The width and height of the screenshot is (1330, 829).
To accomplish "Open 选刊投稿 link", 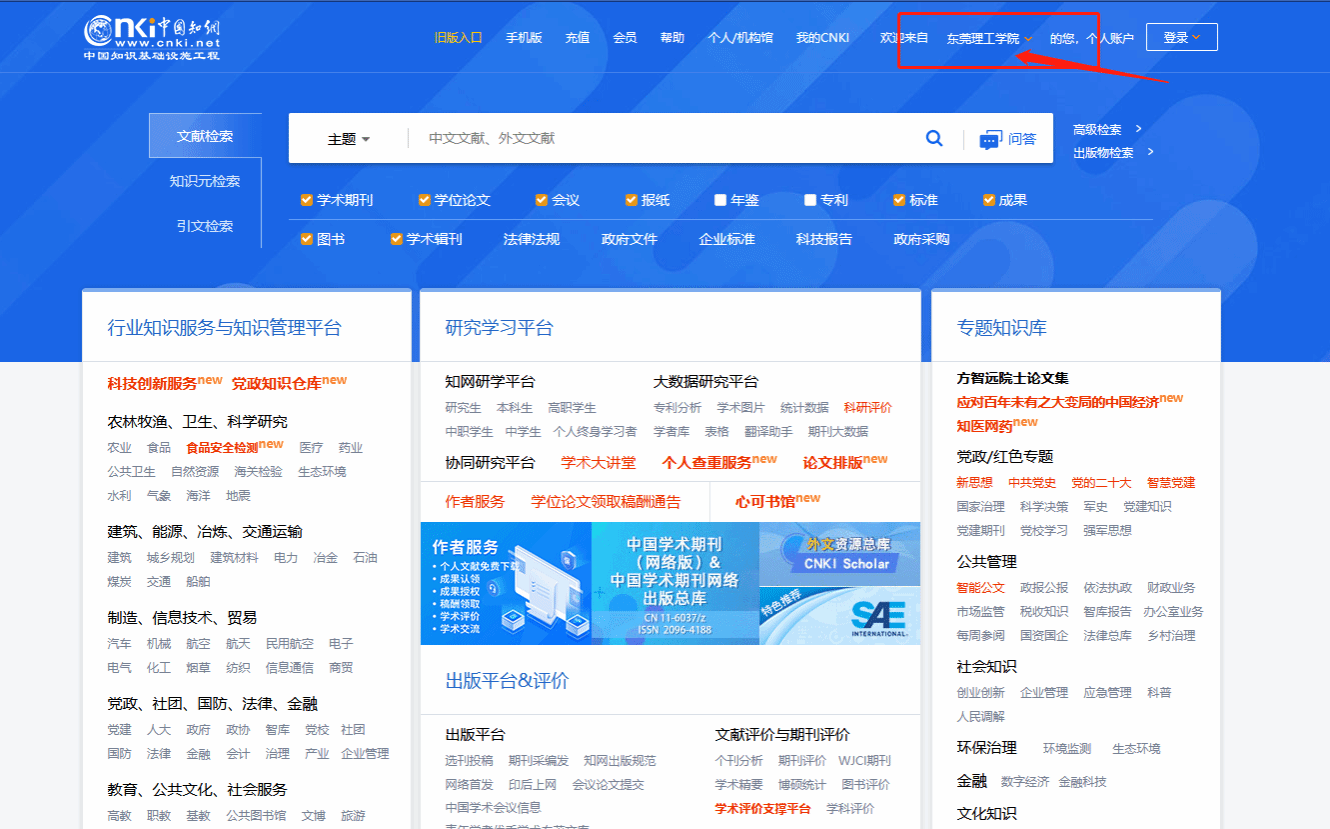I will coord(469,761).
